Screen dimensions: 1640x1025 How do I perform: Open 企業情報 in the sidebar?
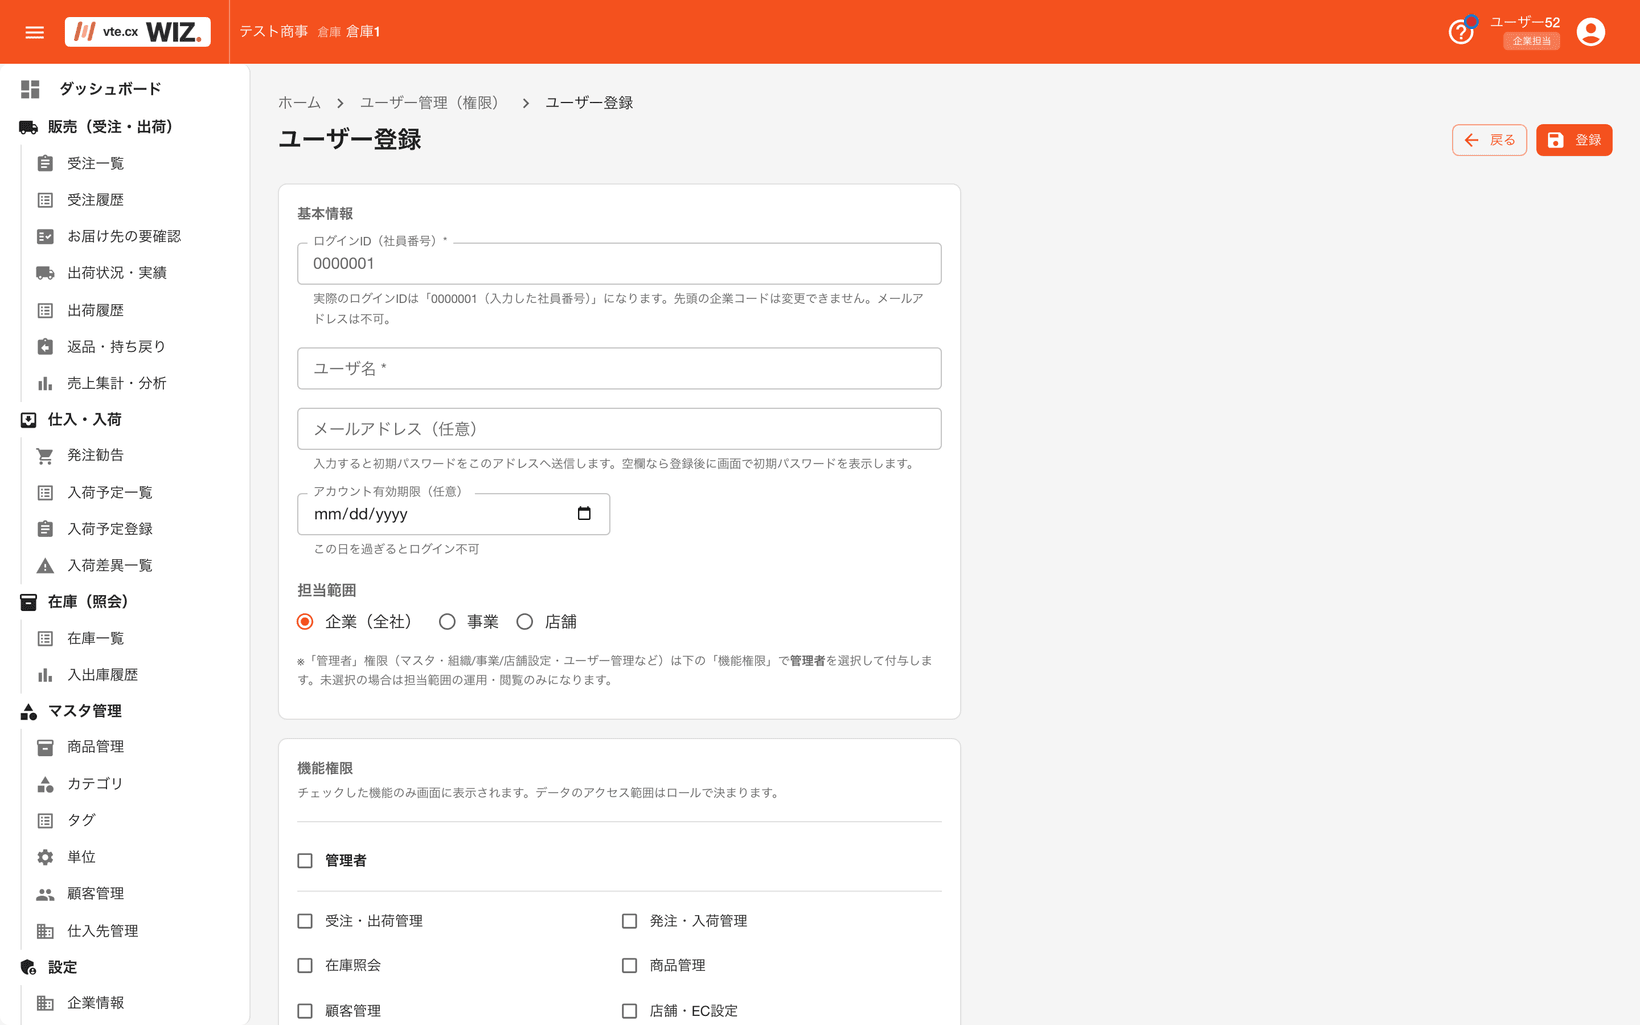point(95,1003)
